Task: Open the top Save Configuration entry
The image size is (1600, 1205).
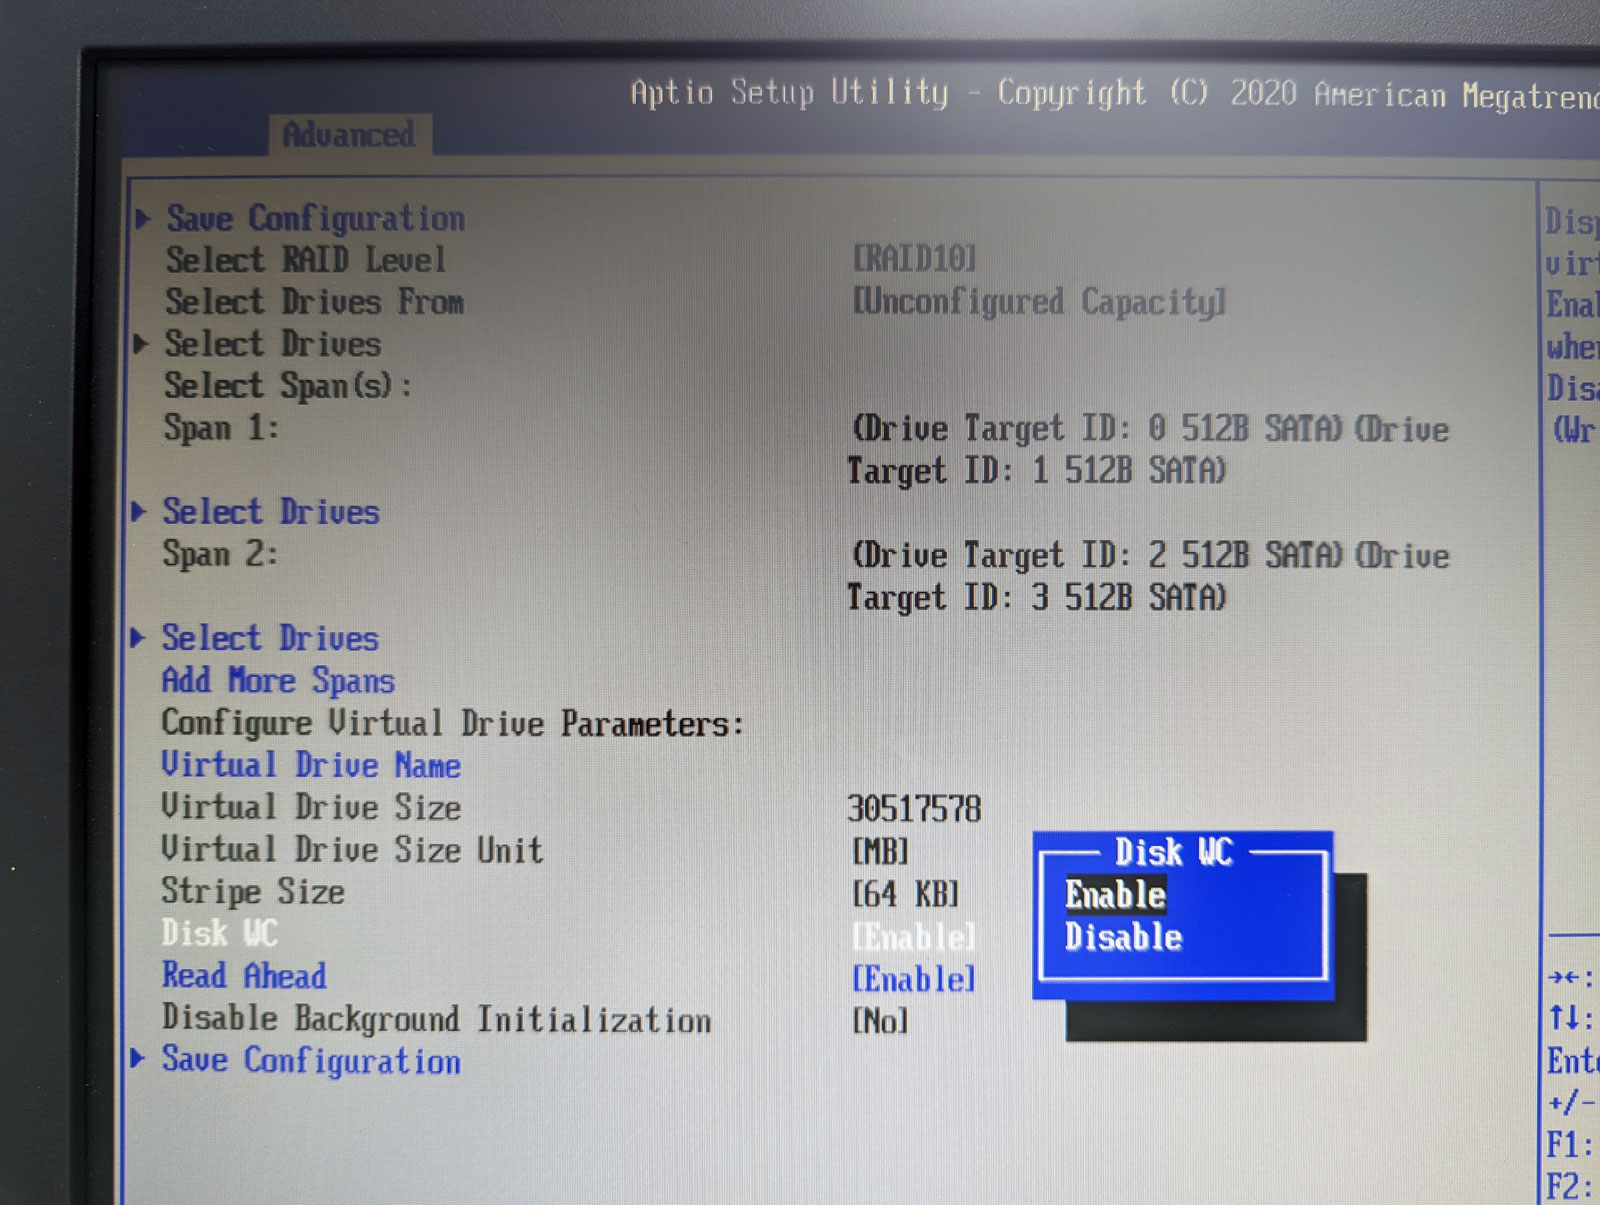Action: click(x=315, y=218)
